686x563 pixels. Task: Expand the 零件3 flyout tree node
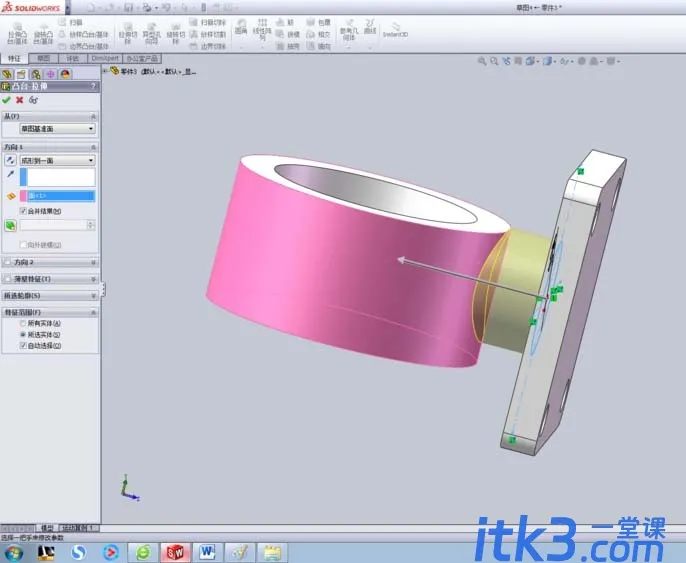click(x=105, y=71)
